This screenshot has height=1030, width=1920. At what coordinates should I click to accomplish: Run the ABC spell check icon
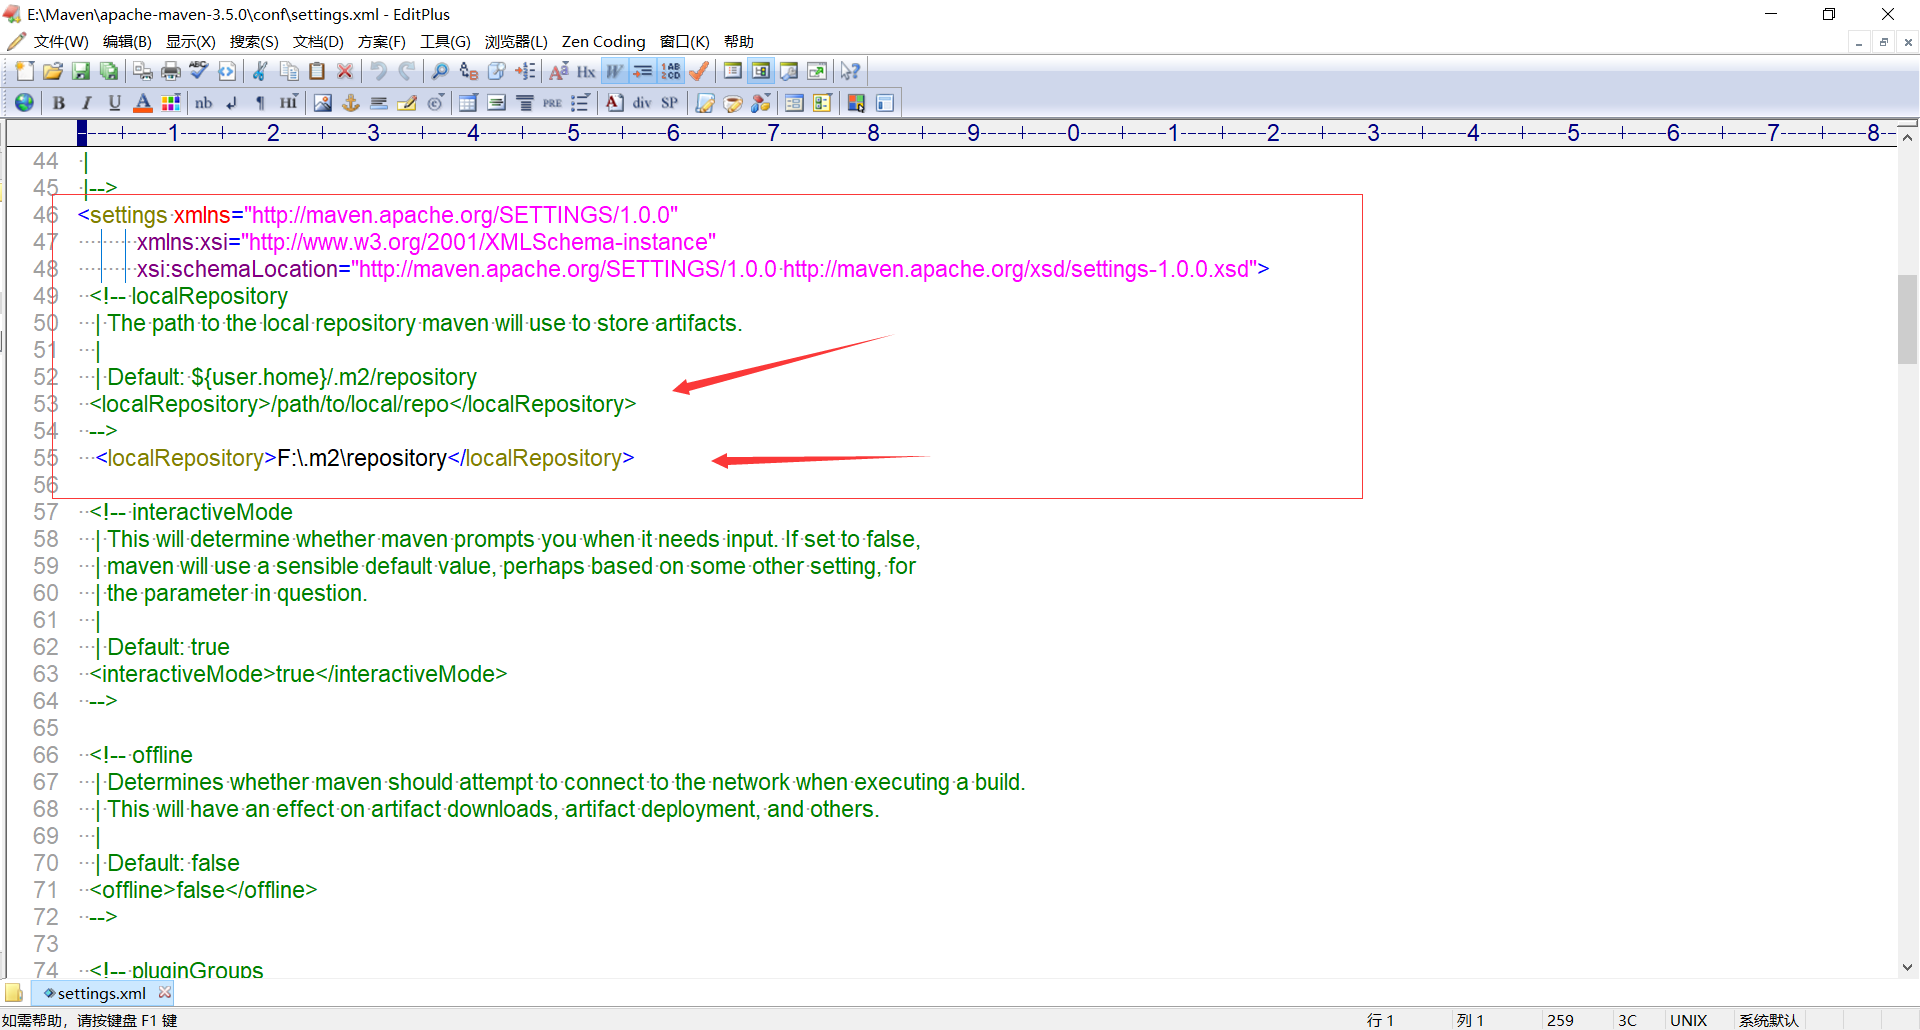[199, 71]
